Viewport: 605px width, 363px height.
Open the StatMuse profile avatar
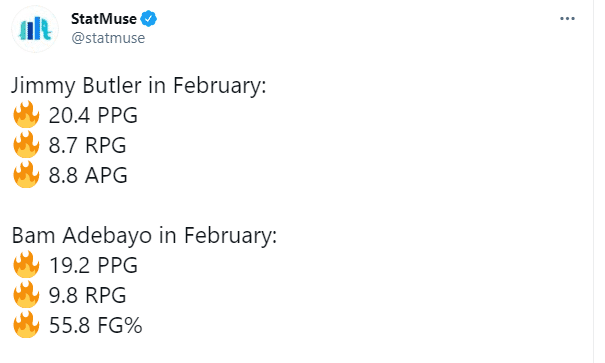pos(35,29)
